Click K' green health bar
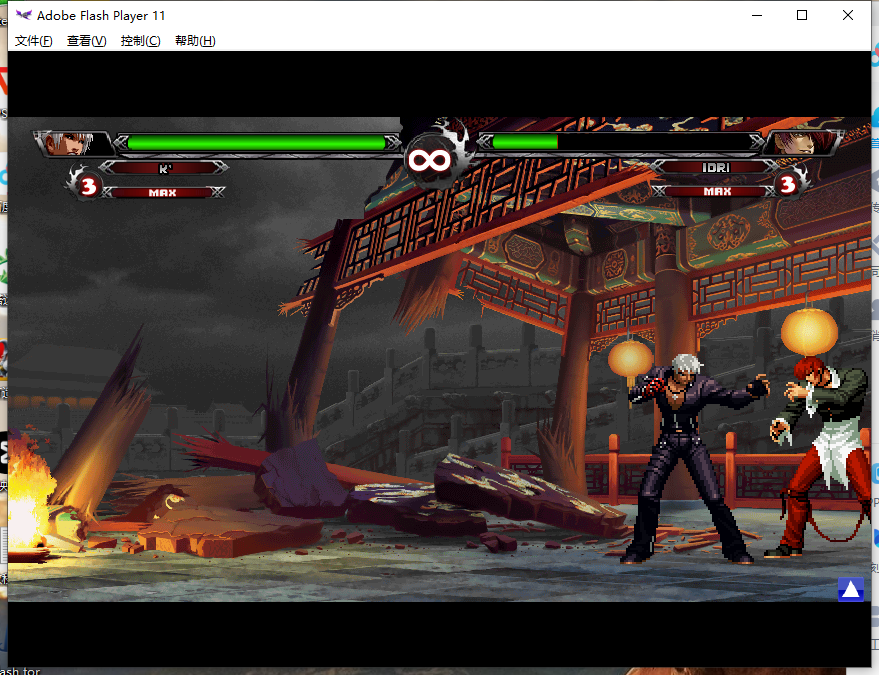The image size is (879, 675). (x=256, y=143)
